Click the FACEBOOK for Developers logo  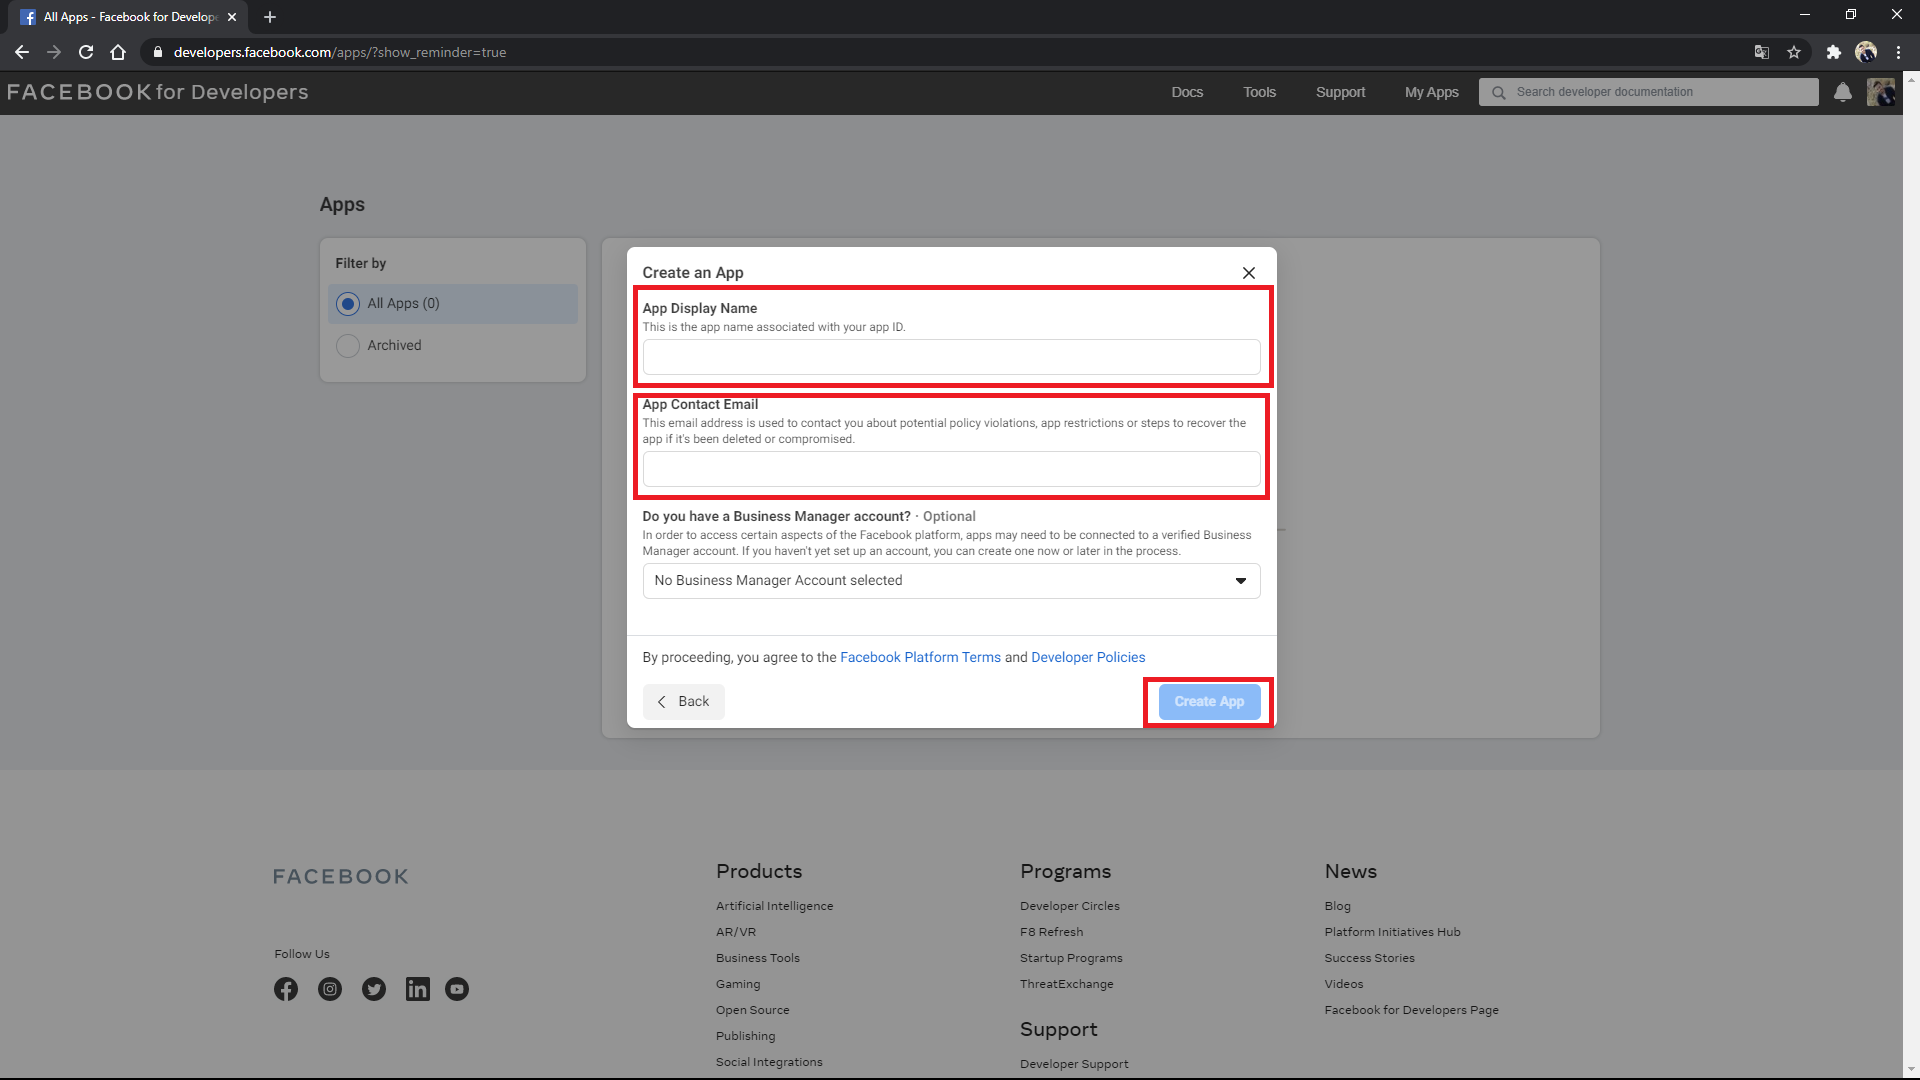pyautogui.click(x=158, y=92)
